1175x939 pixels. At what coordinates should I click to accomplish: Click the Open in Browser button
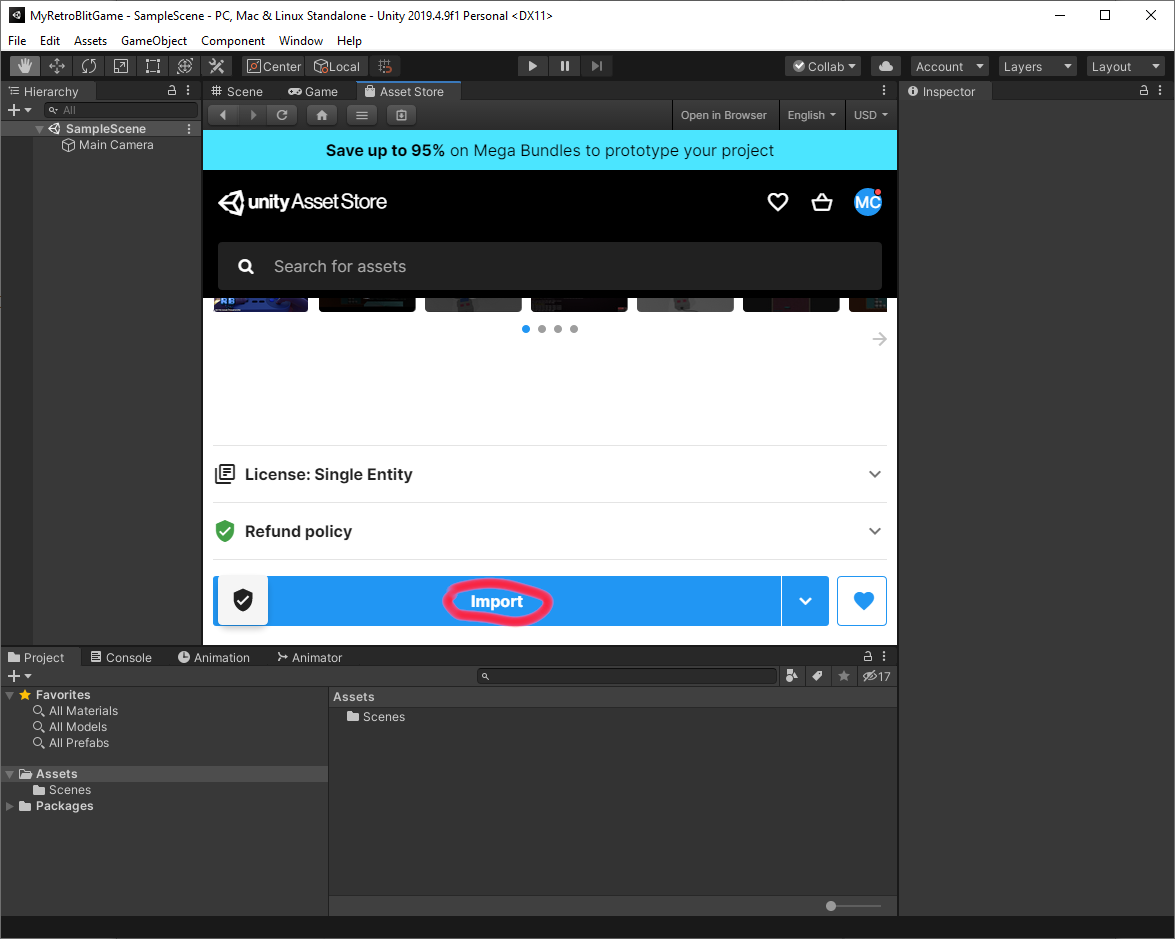[x=723, y=115]
